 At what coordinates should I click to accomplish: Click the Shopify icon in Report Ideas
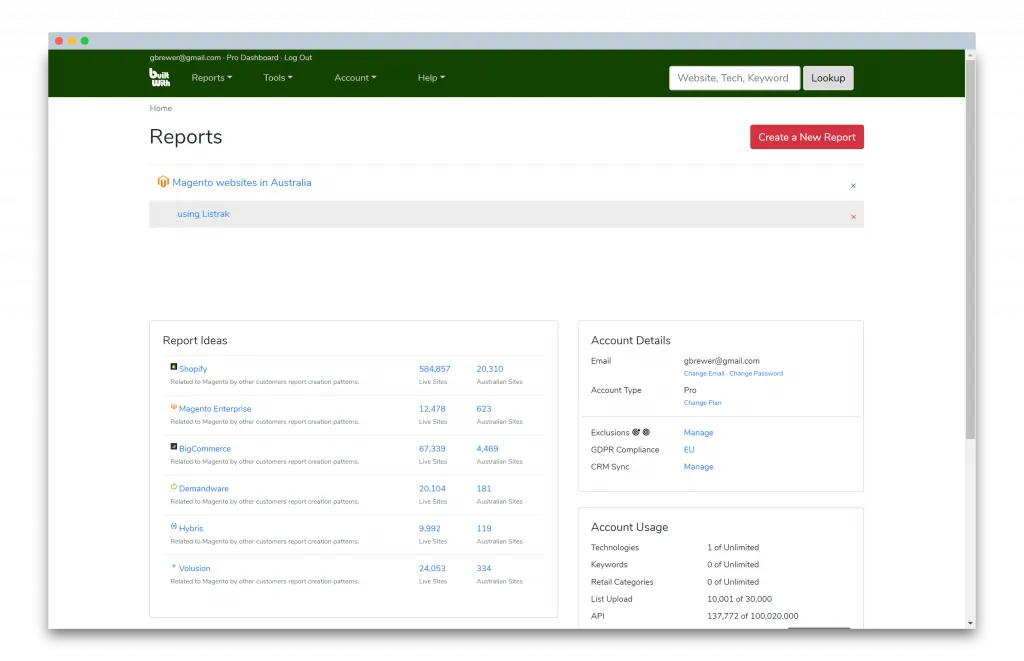point(174,367)
